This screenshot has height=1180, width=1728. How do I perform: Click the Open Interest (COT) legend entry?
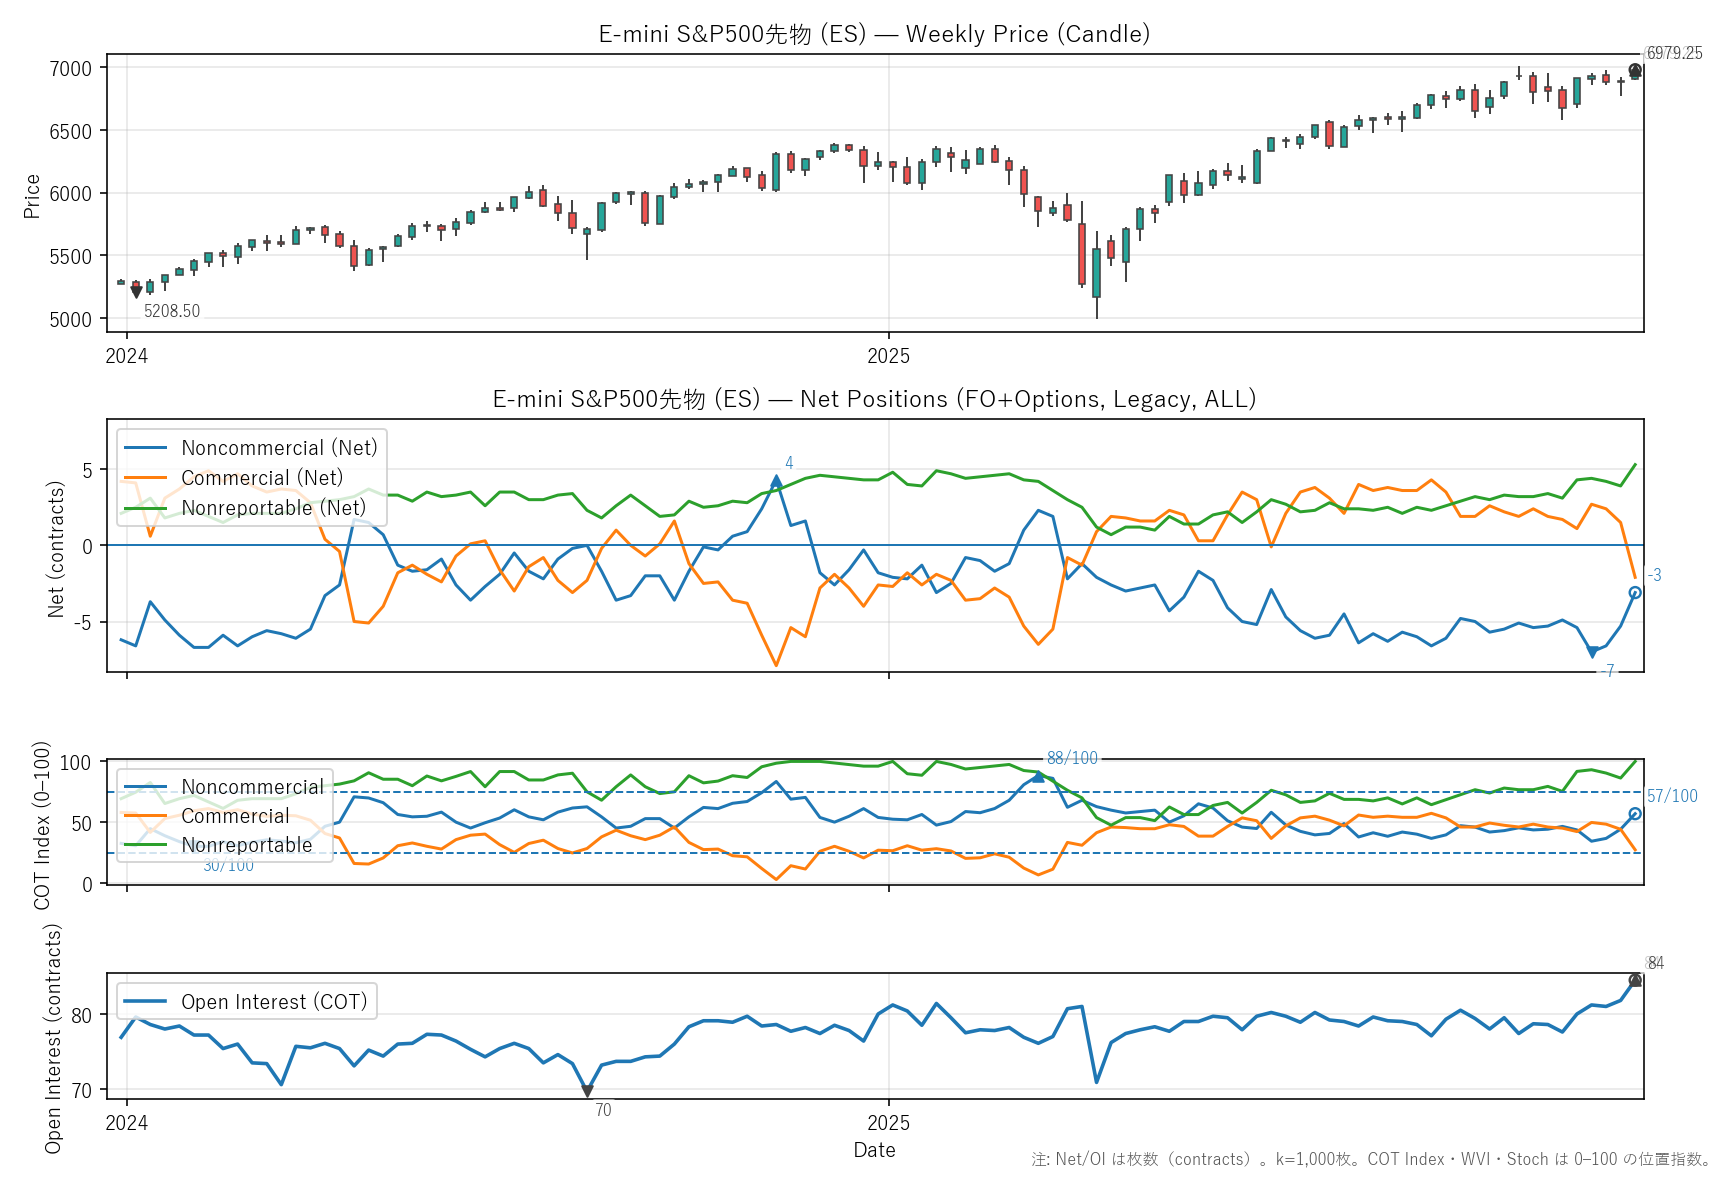(274, 1002)
